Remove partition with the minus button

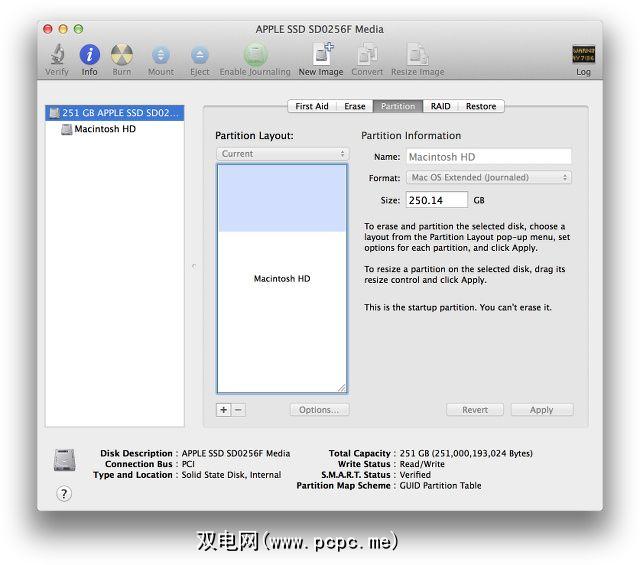pos(239,409)
